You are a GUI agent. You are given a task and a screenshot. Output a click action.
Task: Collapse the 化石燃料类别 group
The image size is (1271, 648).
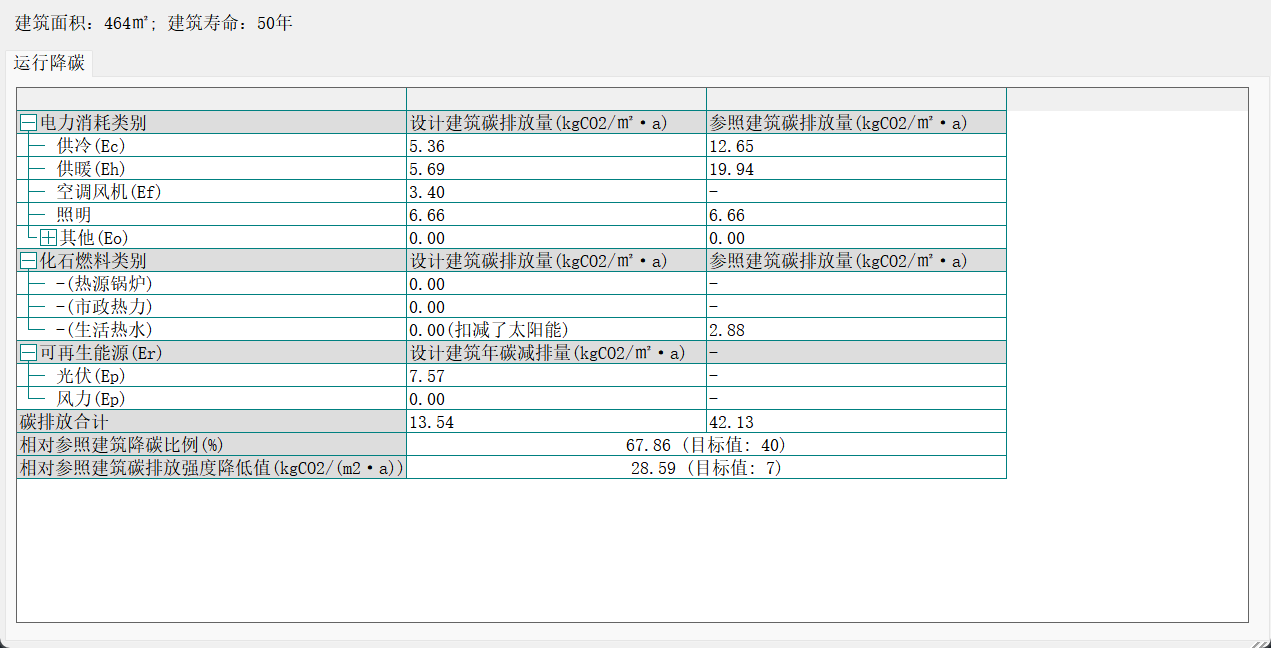click(28, 261)
